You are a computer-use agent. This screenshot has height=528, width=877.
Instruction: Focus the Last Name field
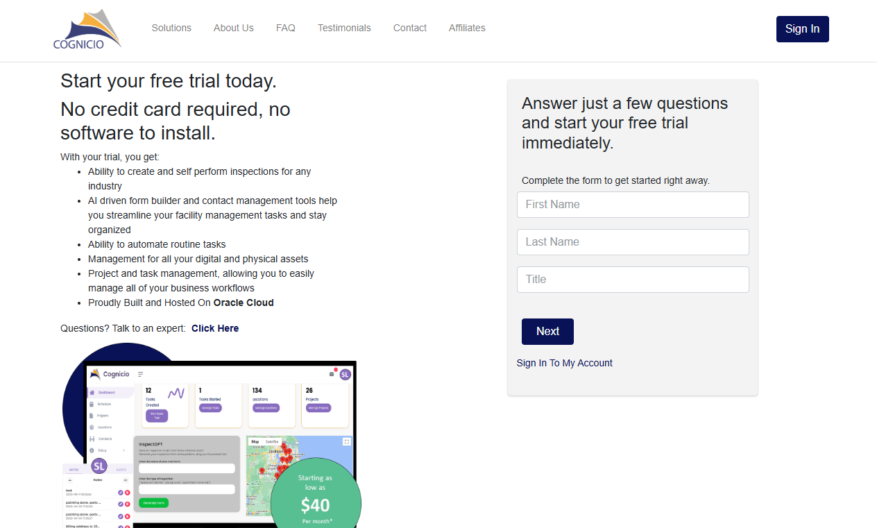click(x=633, y=242)
